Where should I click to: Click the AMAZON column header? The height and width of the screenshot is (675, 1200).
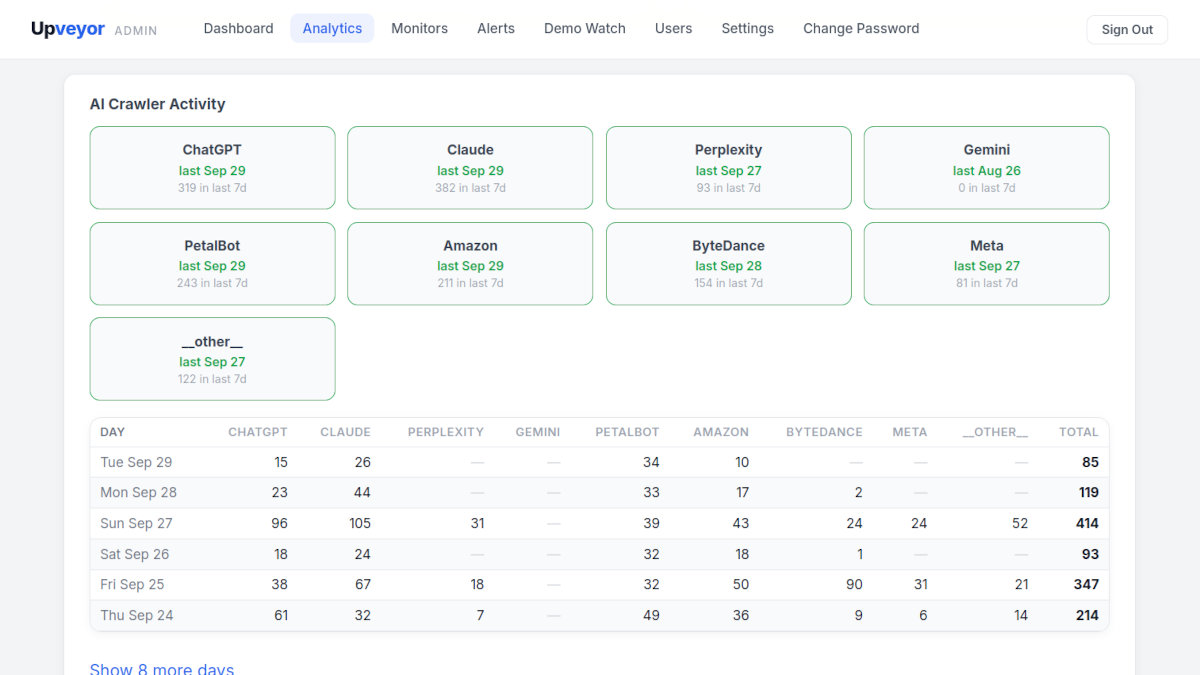721,432
